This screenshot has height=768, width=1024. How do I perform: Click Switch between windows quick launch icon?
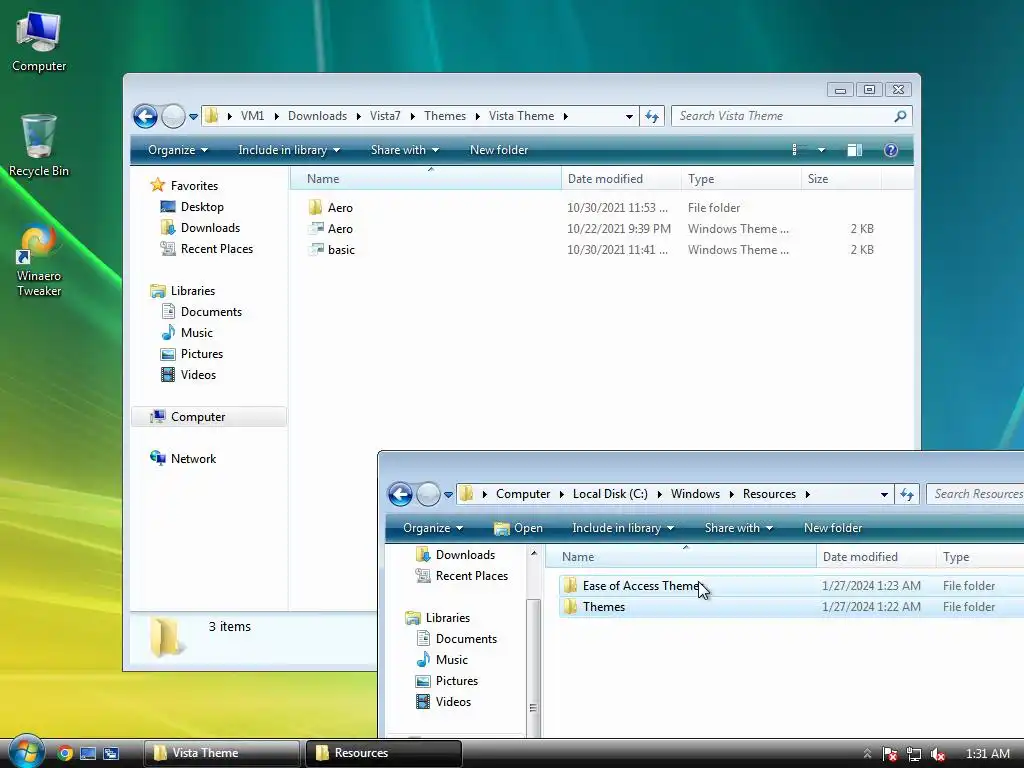(112, 753)
